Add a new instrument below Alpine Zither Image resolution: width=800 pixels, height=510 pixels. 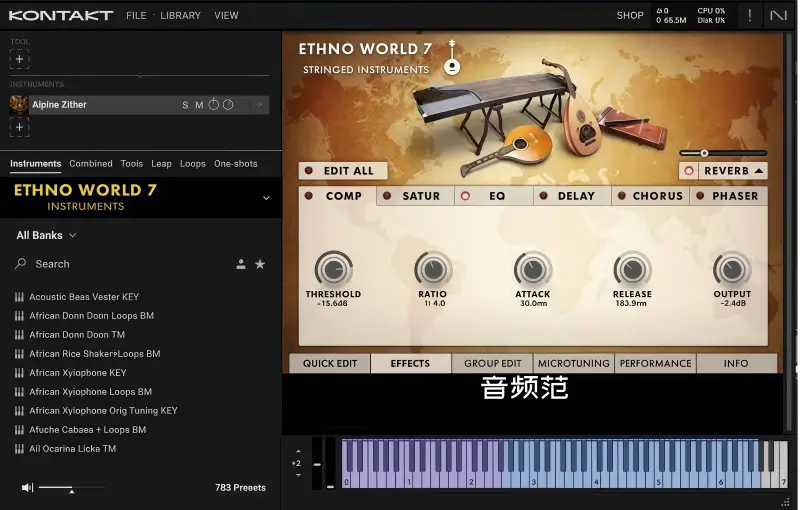(x=19, y=127)
